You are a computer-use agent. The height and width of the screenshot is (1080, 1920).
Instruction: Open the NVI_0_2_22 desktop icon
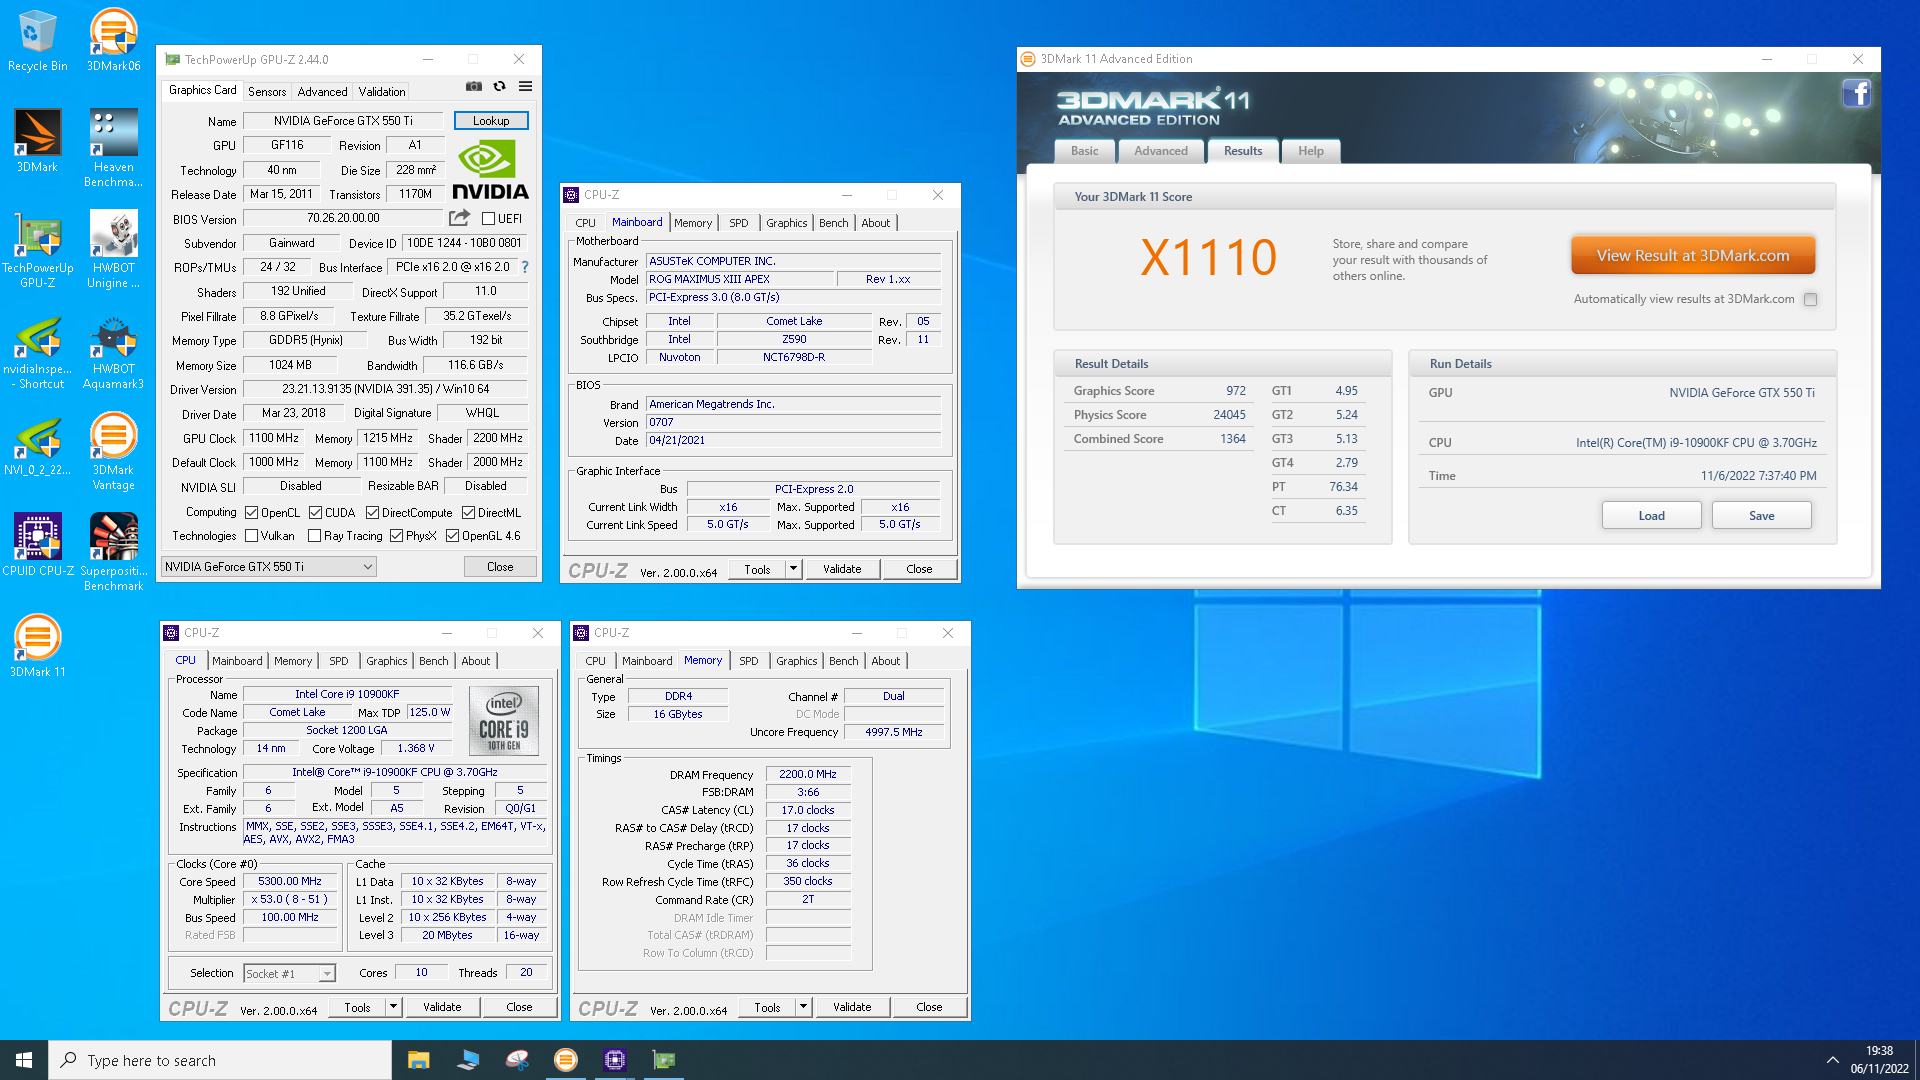click(x=37, y=444)
